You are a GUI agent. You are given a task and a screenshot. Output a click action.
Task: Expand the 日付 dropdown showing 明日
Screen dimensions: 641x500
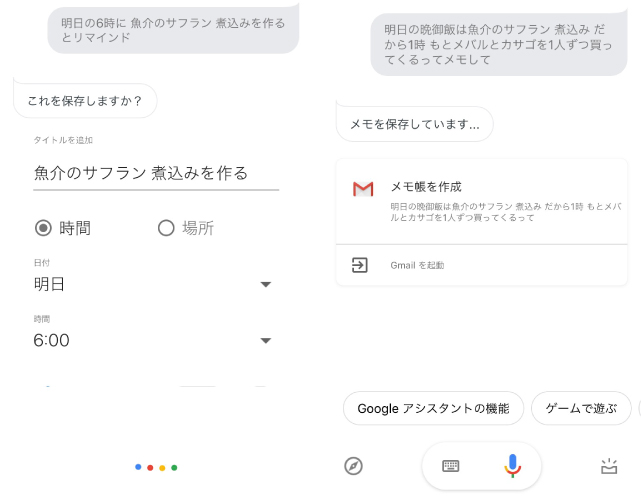coord(153,284)
